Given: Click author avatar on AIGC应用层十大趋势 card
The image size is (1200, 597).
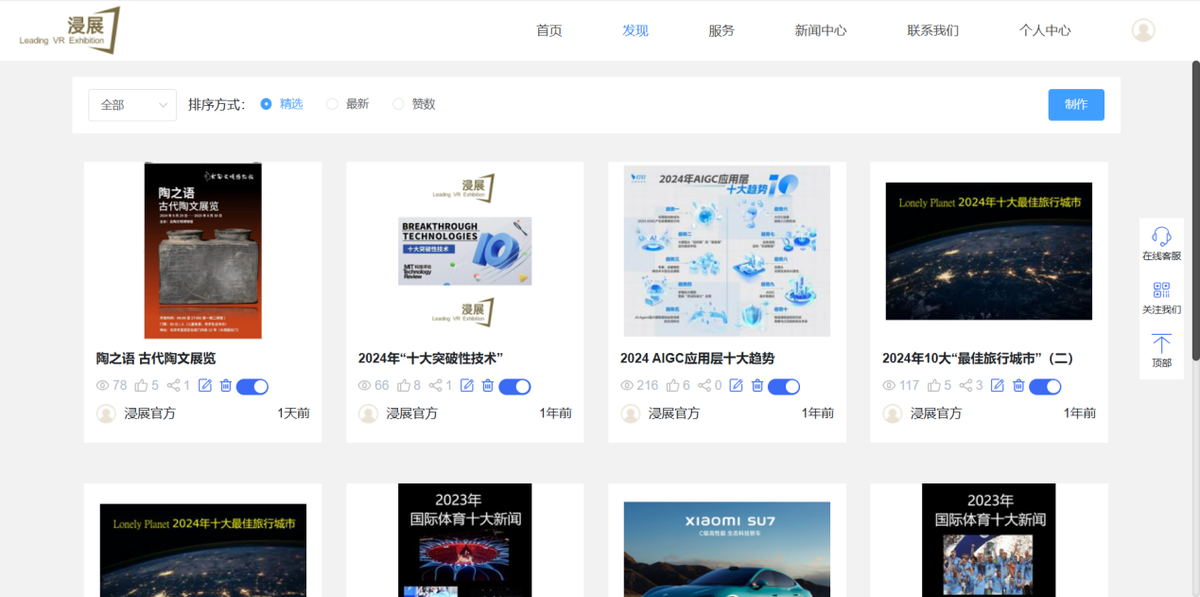Looking at the screenshot, I should (630, 413).
